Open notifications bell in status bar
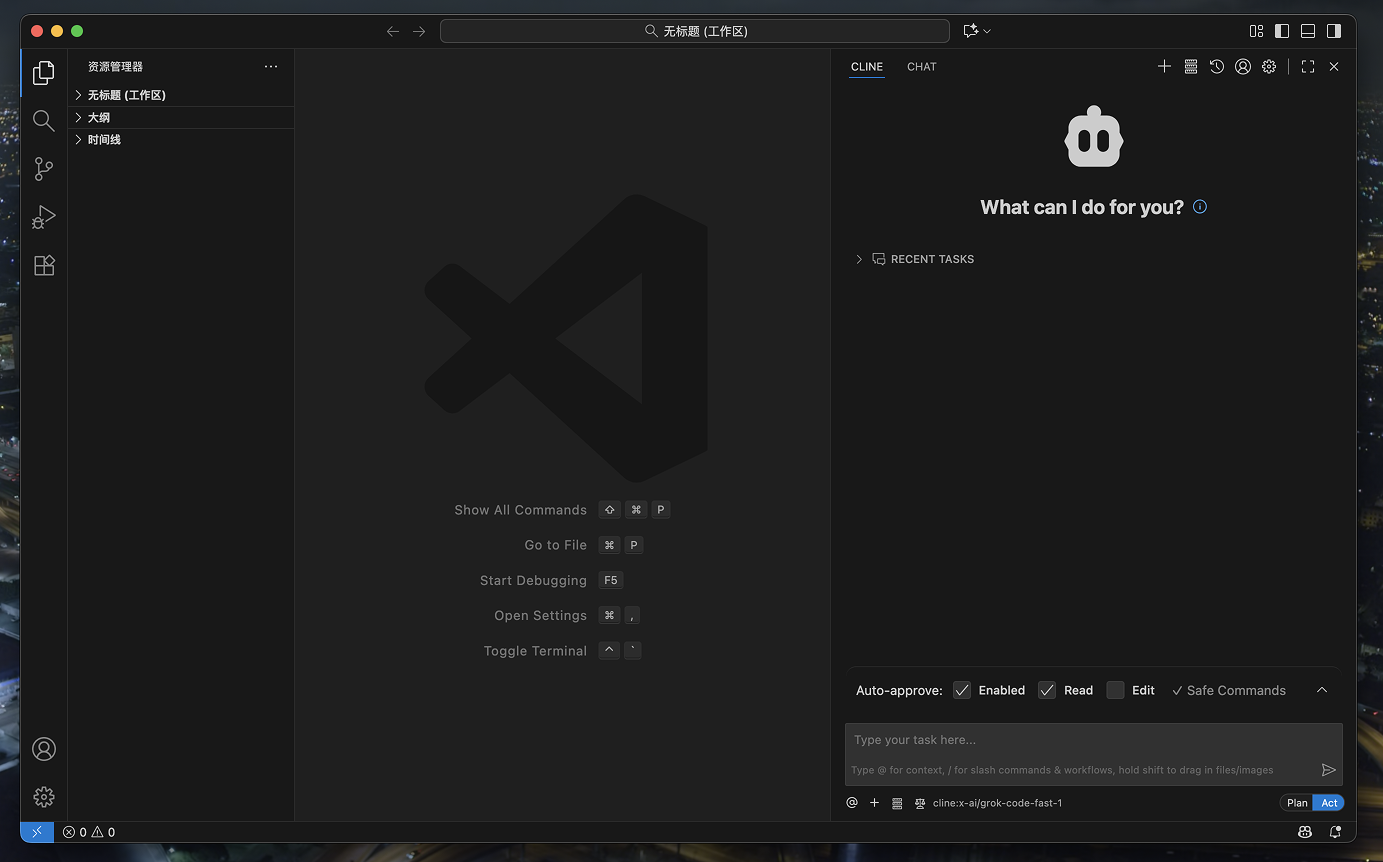Screen dimensions: 1383x862 [x=1335, y=832]
